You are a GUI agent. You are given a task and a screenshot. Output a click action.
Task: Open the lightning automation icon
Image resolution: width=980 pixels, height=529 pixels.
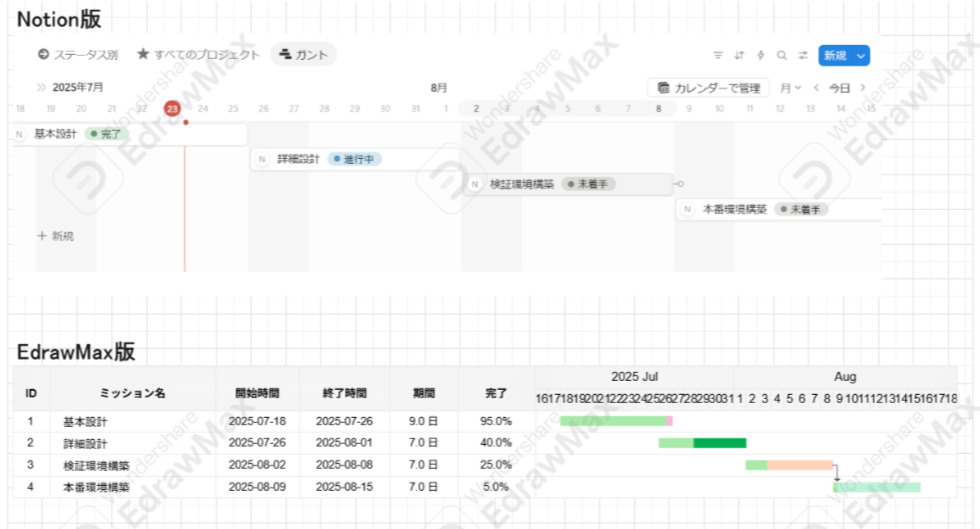point(761,55)
